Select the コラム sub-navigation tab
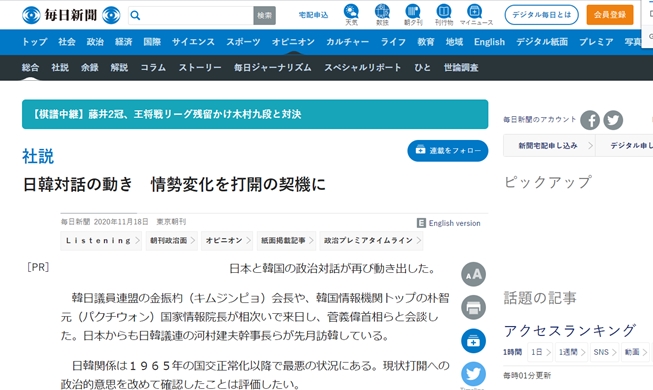653x390 pixels. (153, 68)
